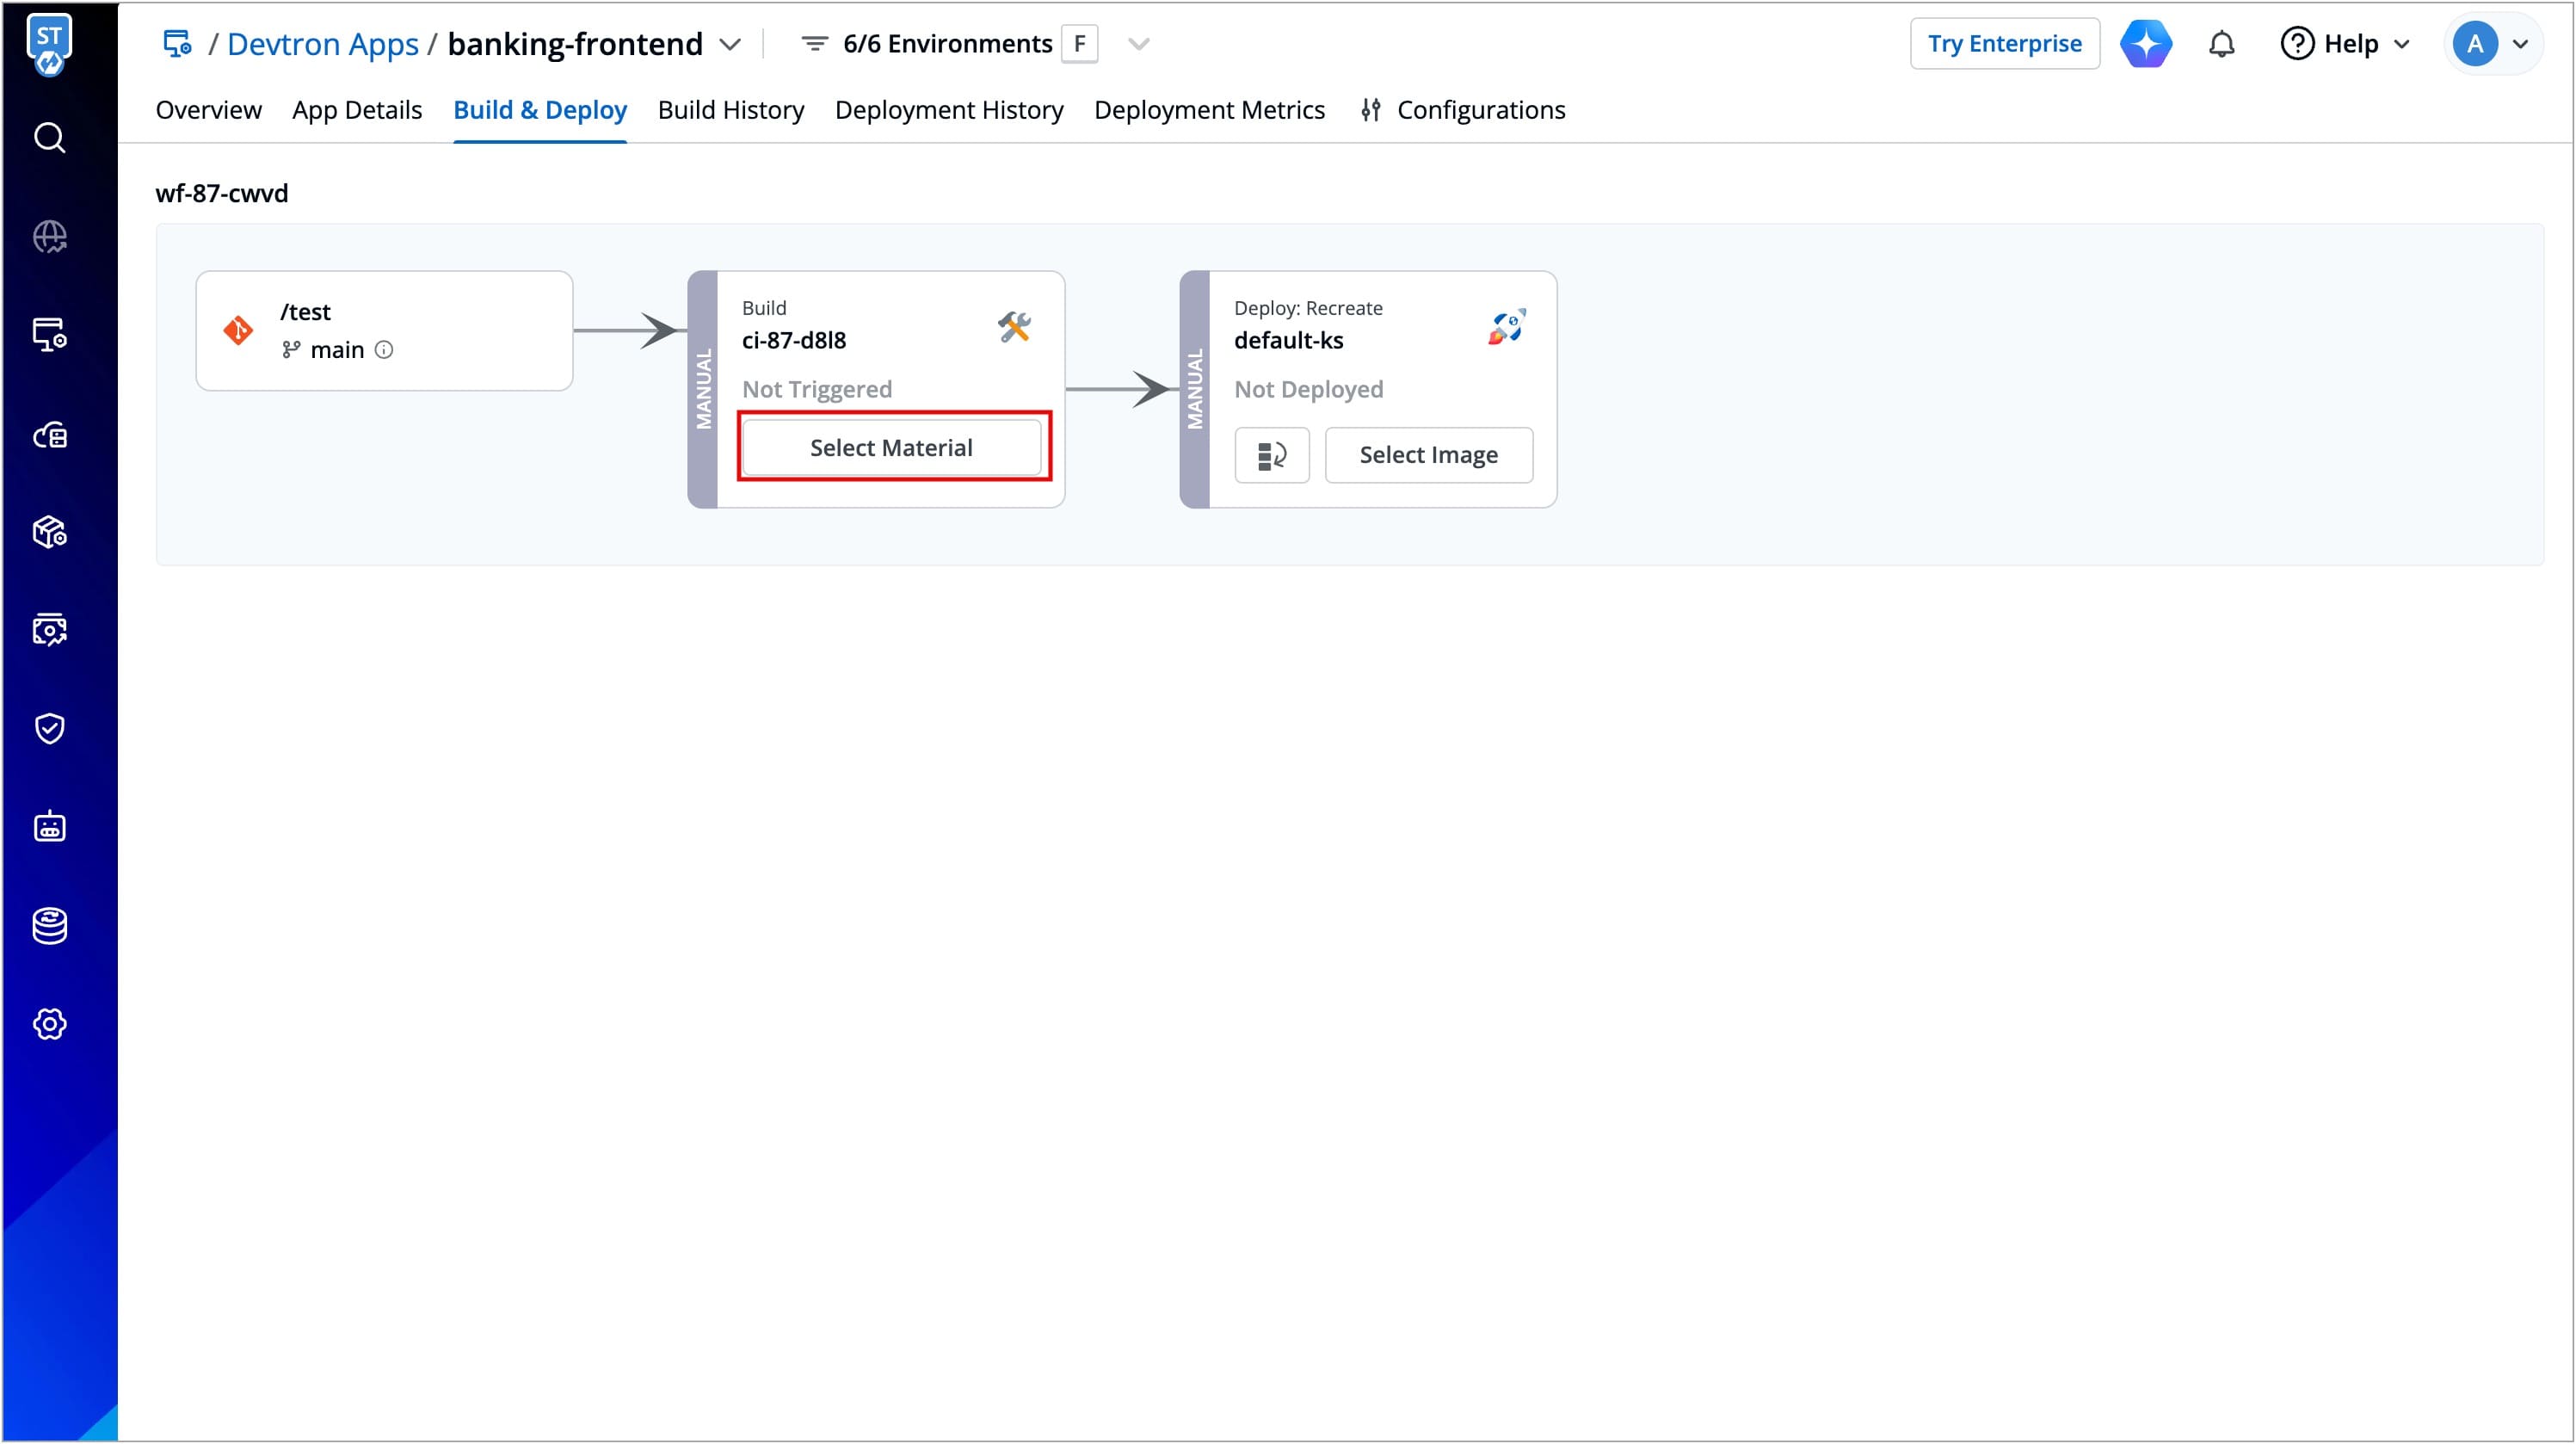Screen dimensions: 2576x1444
Task: Open the sparkle AI assistant icon
Action: click(x=2145, y=44)
